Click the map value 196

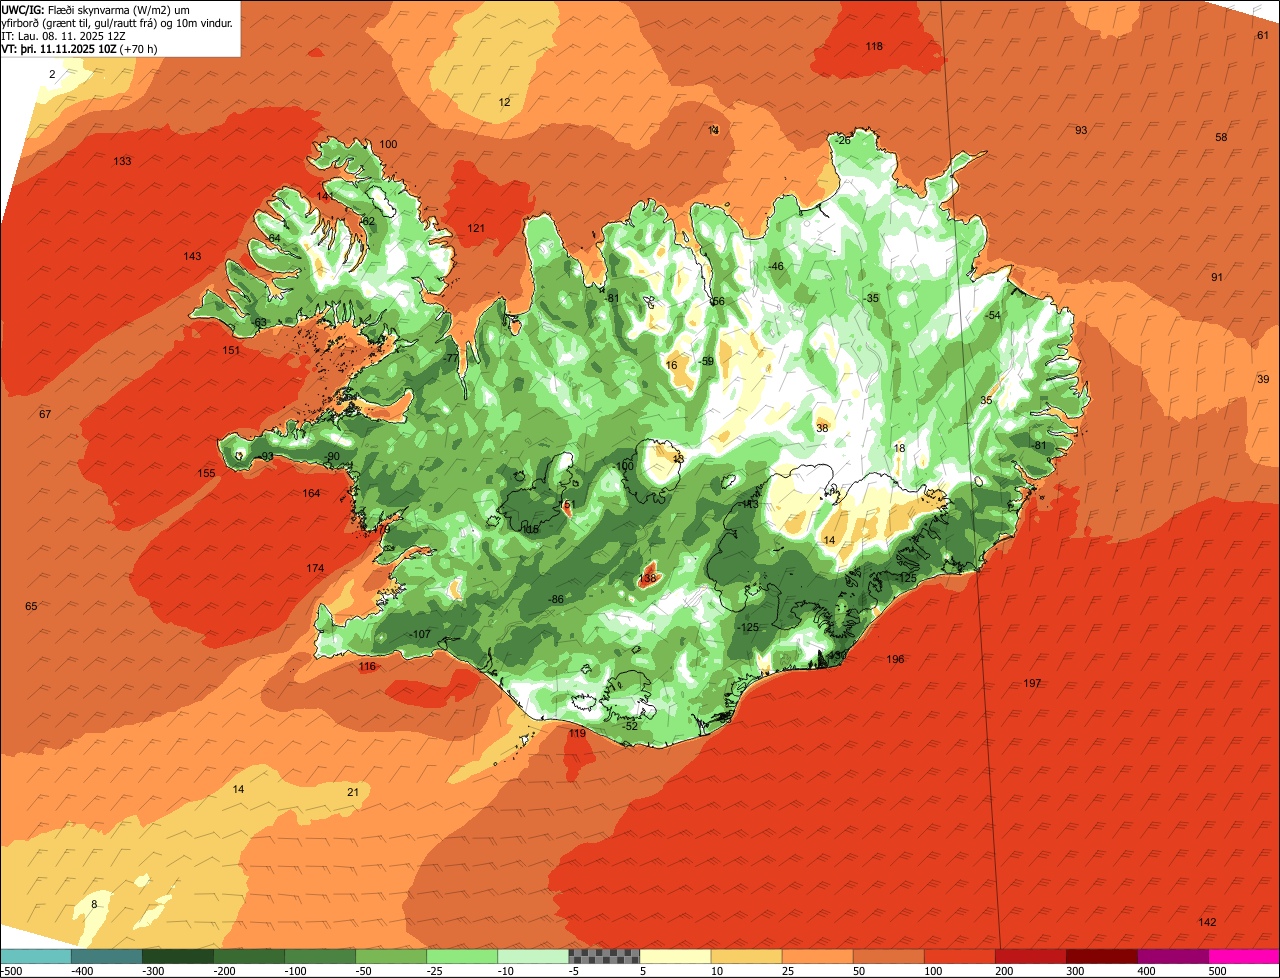895,659
